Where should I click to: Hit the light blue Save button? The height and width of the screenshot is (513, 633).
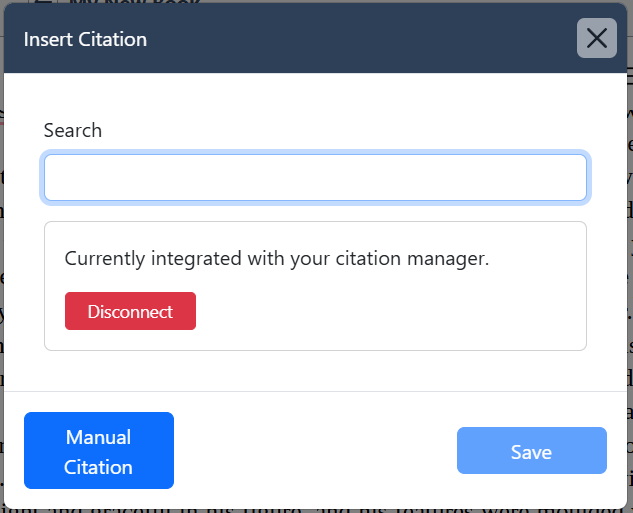[531, 451]
